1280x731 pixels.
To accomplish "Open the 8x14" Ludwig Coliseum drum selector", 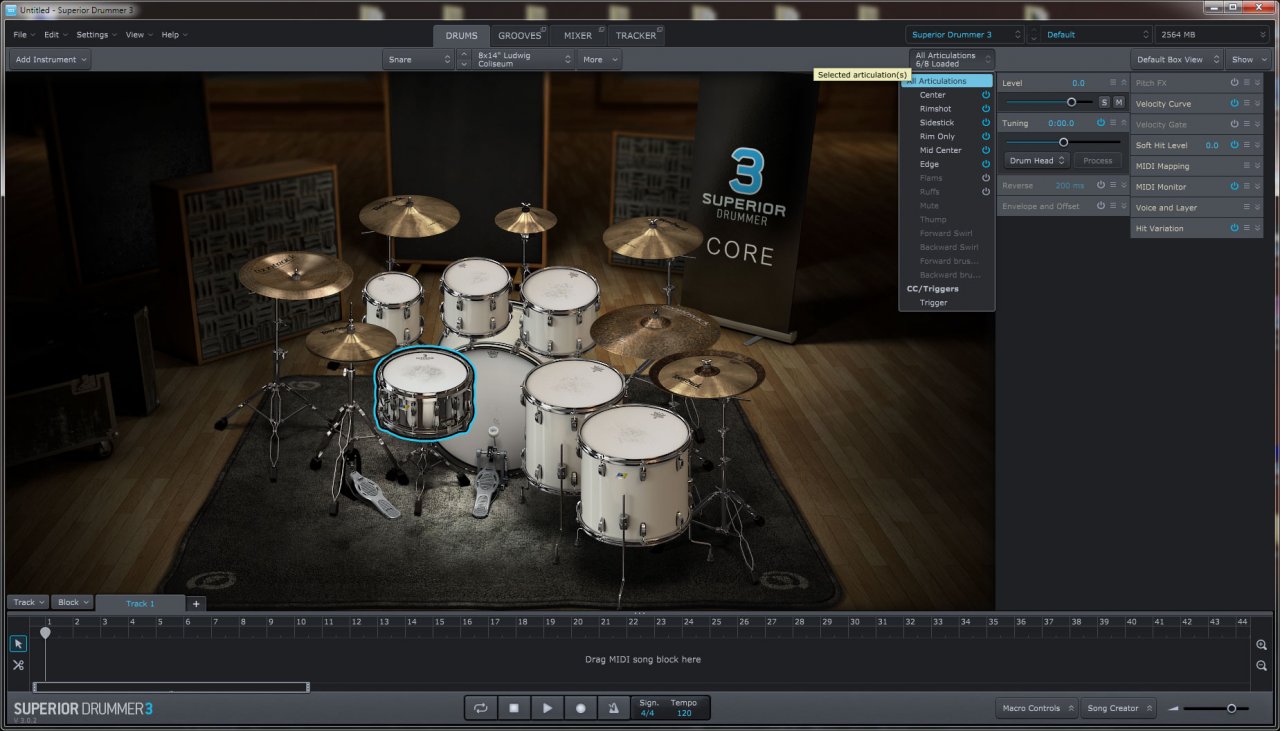I will [x=523, y=60].
